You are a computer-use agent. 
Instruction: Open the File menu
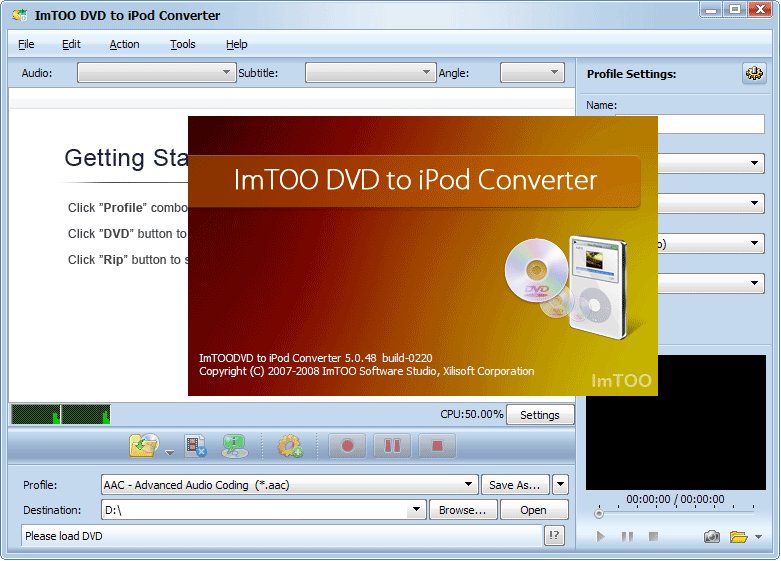[x=26, y=44]
